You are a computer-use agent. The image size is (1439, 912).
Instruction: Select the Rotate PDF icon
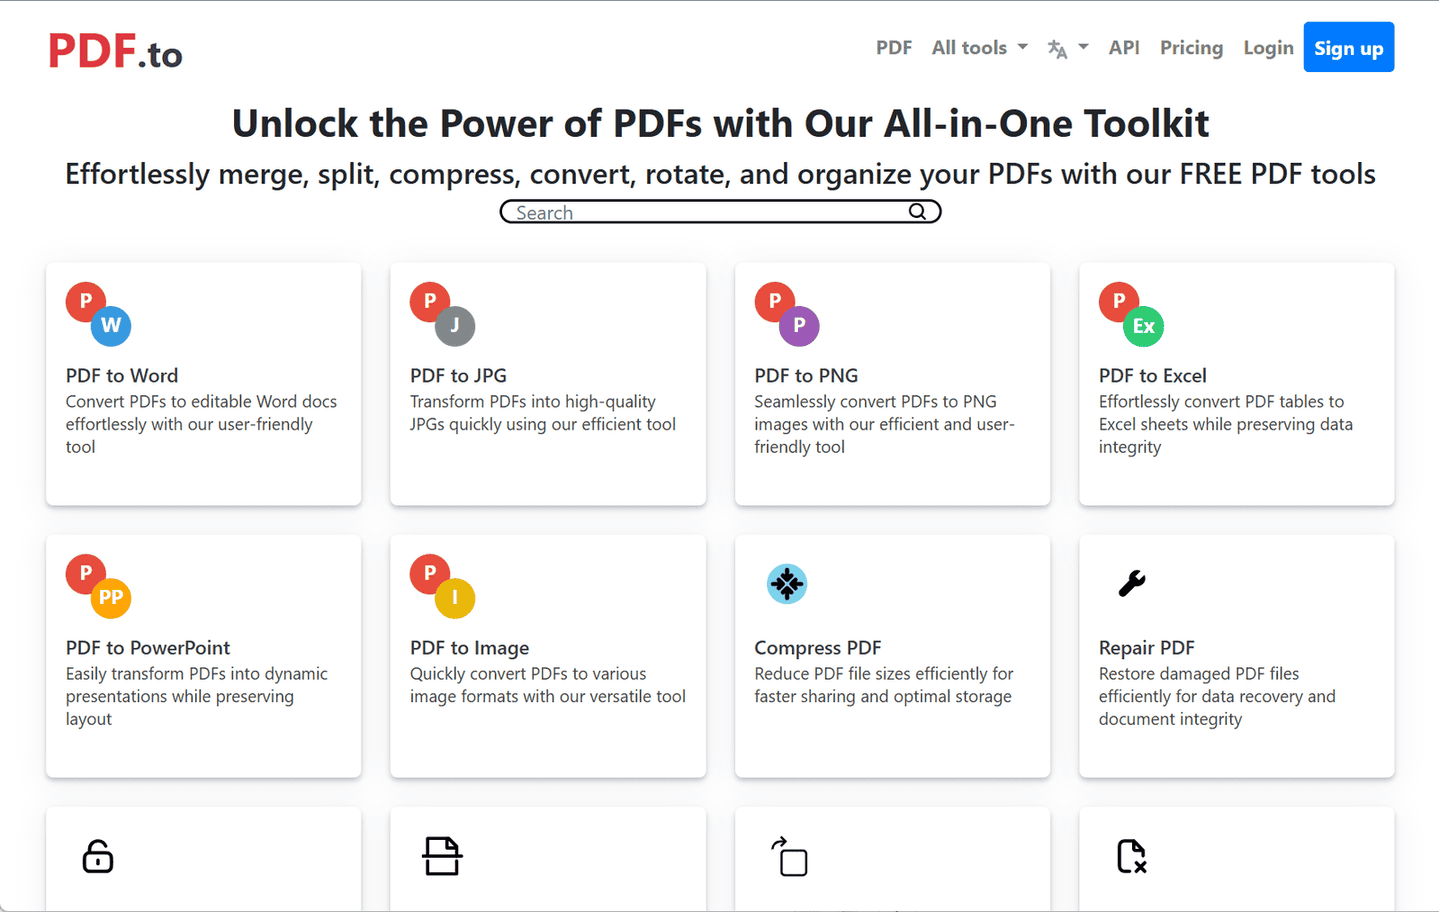pos(789,858)
